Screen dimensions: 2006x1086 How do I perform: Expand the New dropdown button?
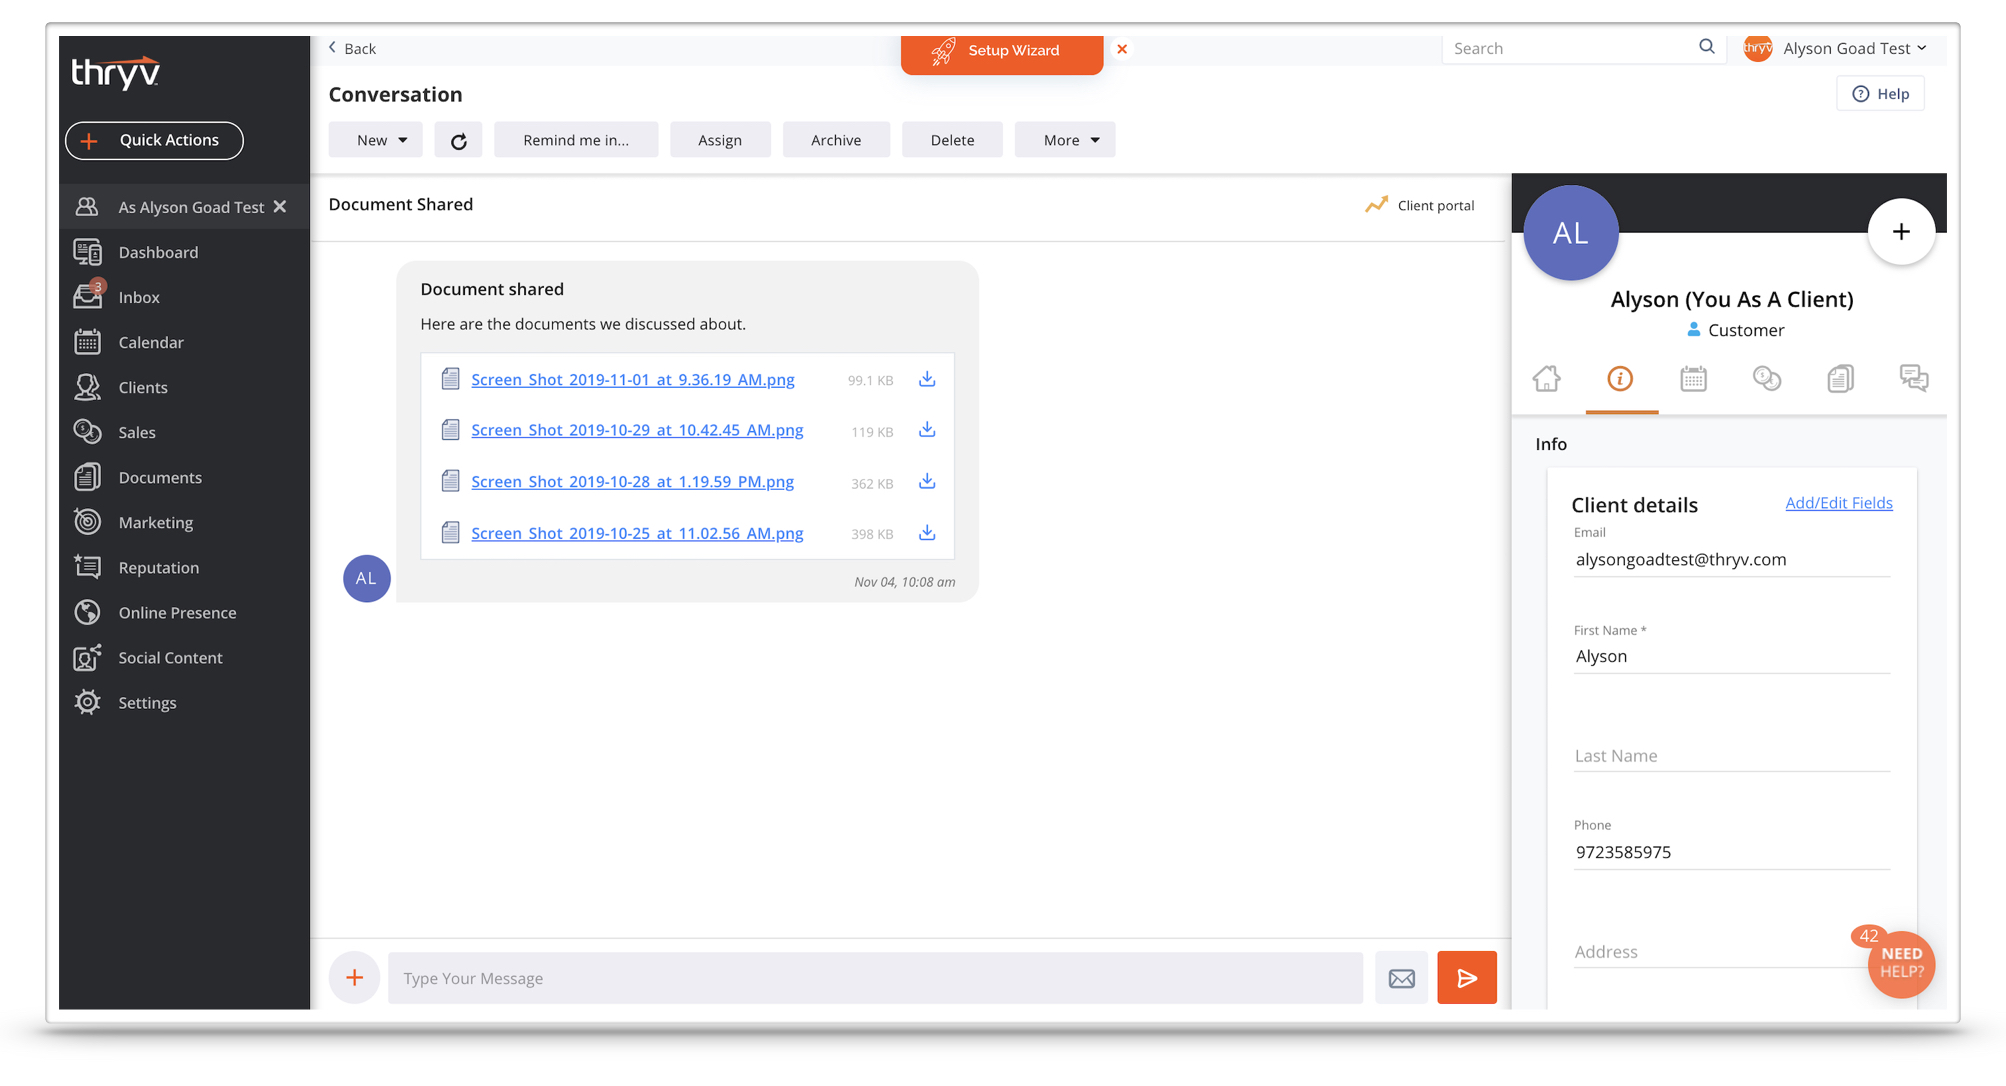pyautogui.click(x=376, y=140)
